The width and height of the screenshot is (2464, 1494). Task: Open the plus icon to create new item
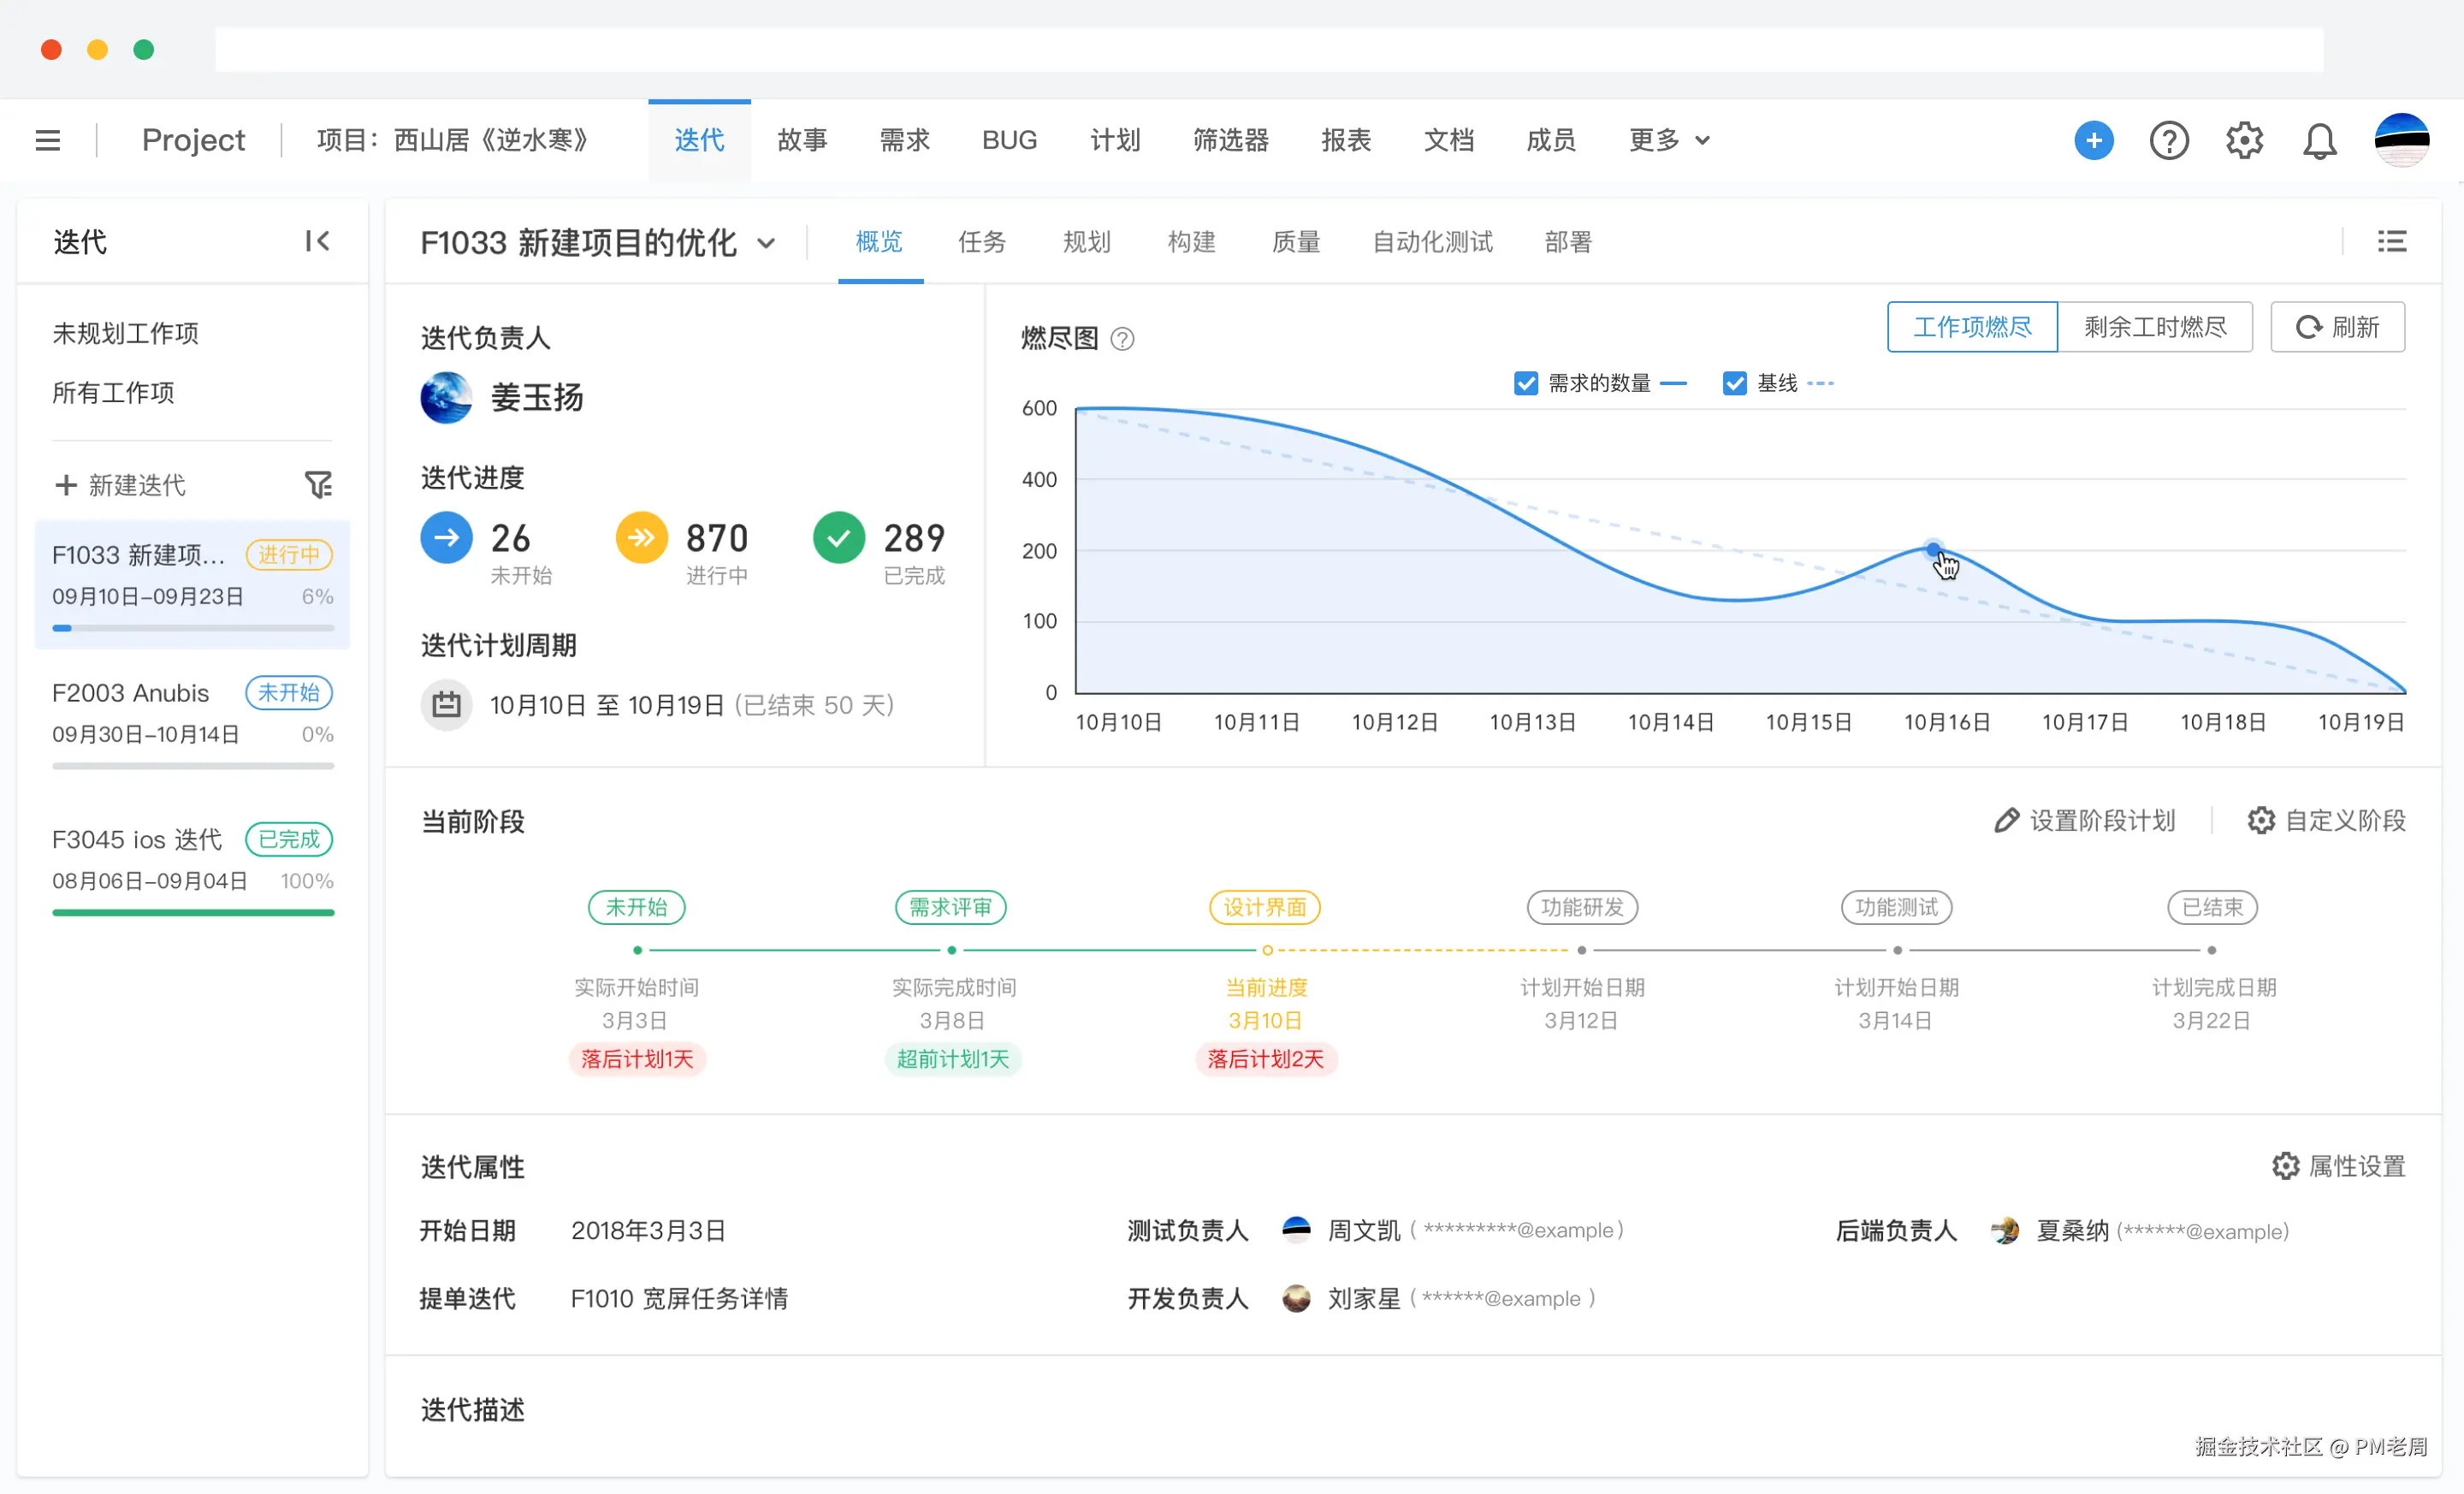click(x=2094, y=140)
